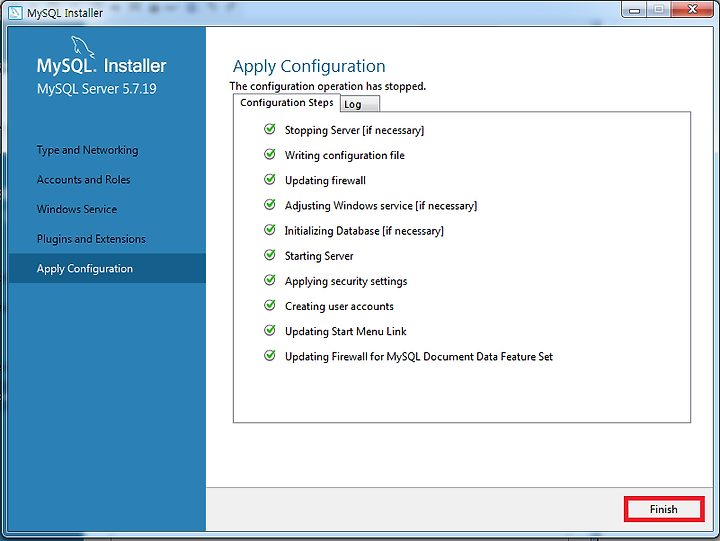
Task: Select 'Starting Server' step text
Action: [x=319, y=256]
